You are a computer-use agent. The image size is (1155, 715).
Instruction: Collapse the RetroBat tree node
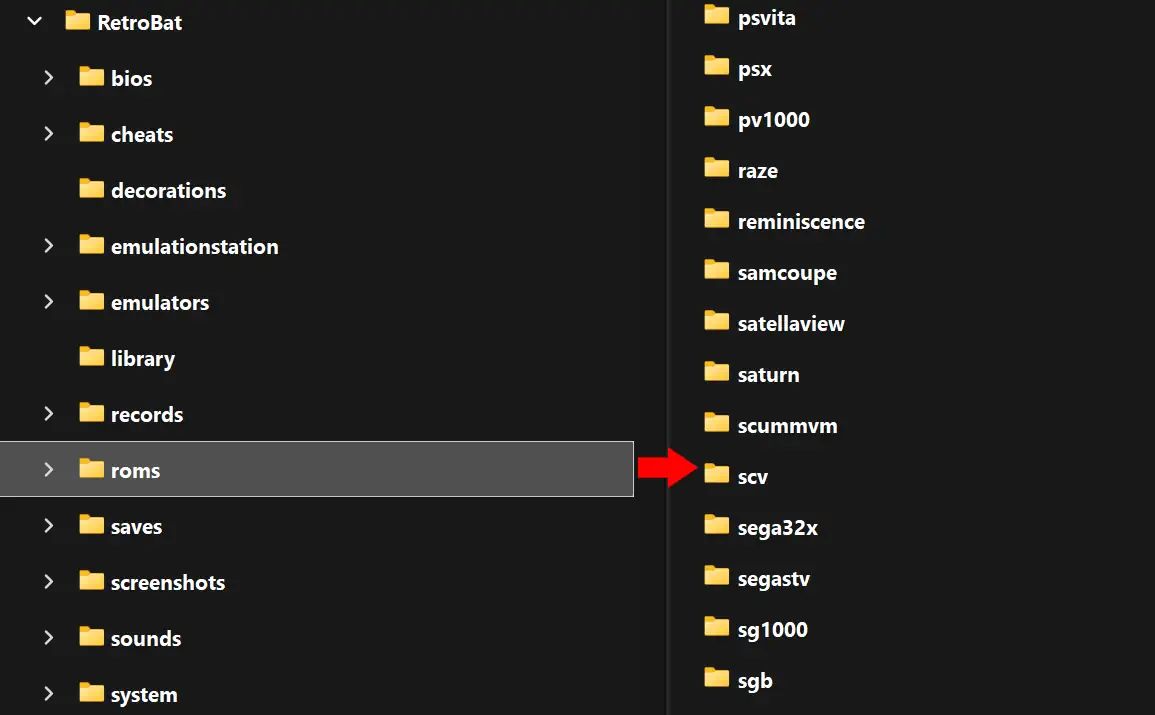[x=35, y=21]
